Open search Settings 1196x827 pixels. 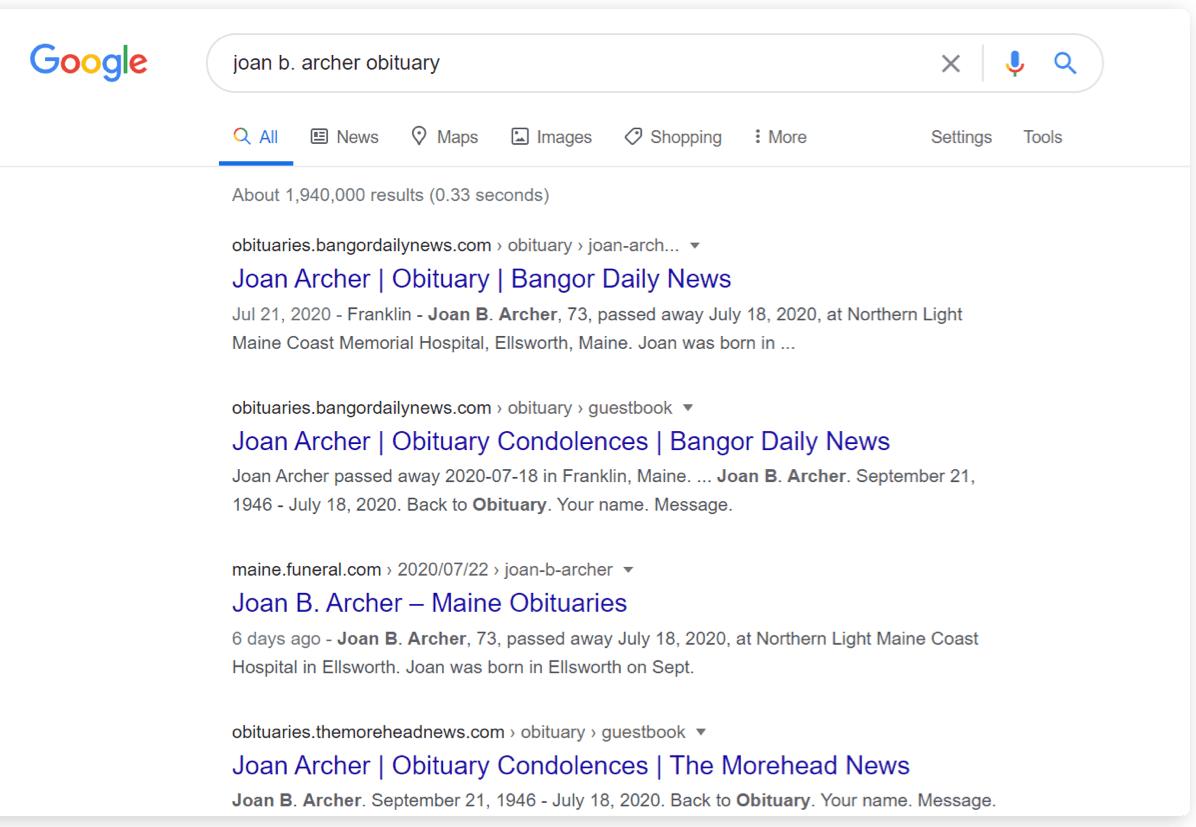pos(961,137)
